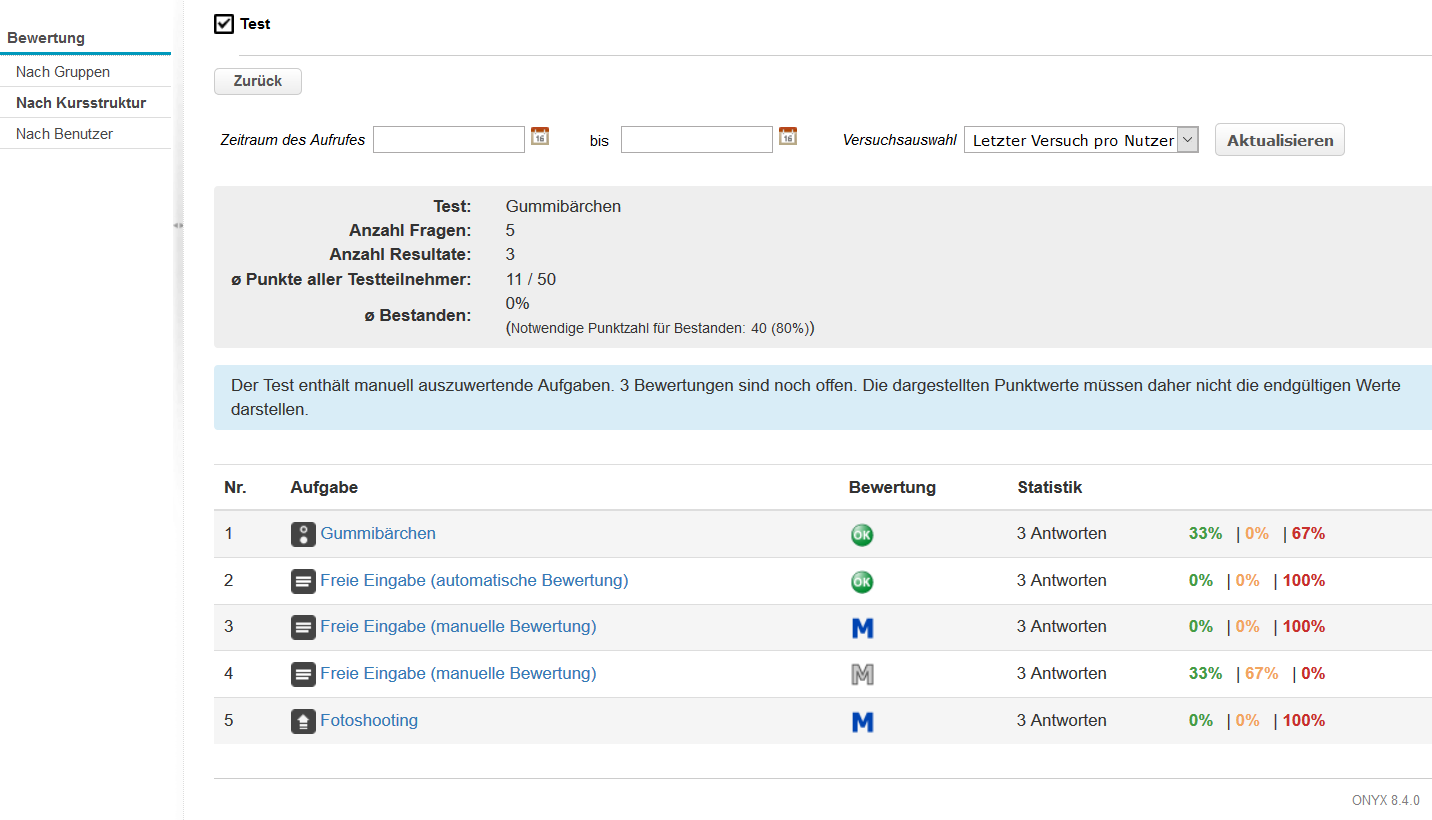Viewport: 1432px width, 820px height.
Task: Uncheck the Test checkbox at the top
Action: click(x=223, y=23)
